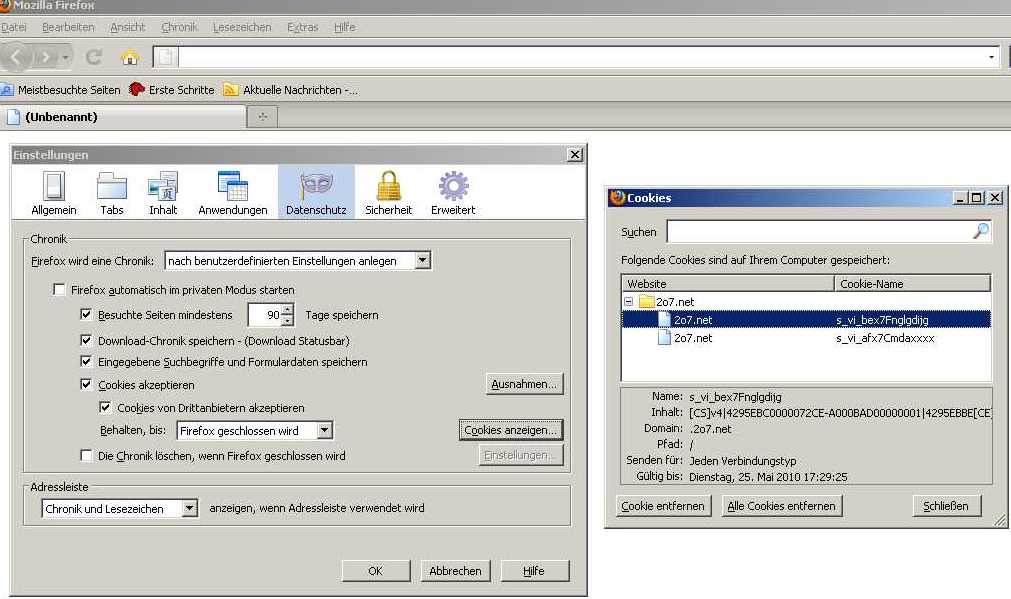Open the Allgemein settings pane

click(54, 192)
